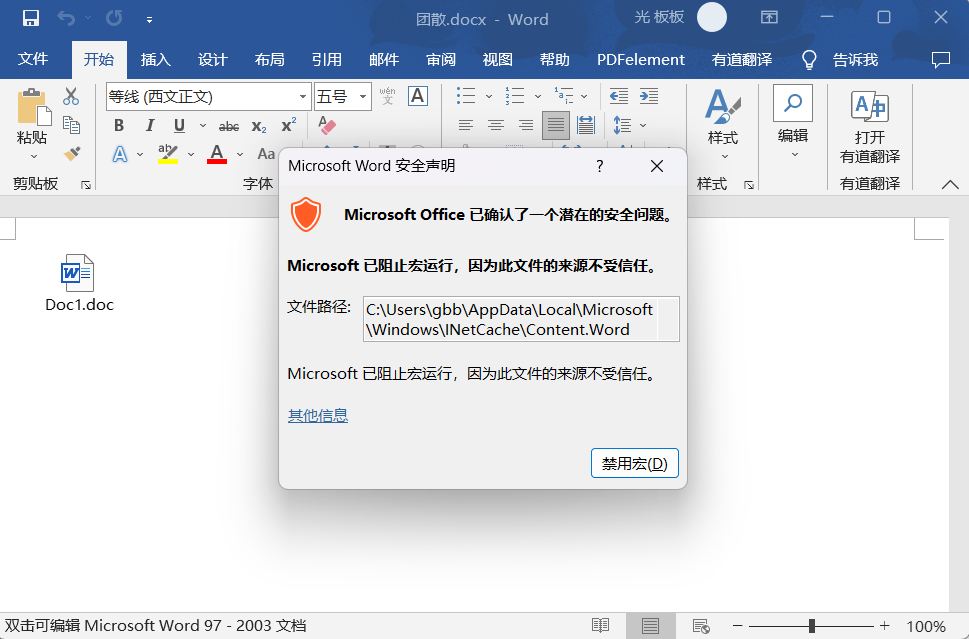Screen dimensions: 969x639
Task: Expand the font color dropdown arrow
Action: coord(240,154)
